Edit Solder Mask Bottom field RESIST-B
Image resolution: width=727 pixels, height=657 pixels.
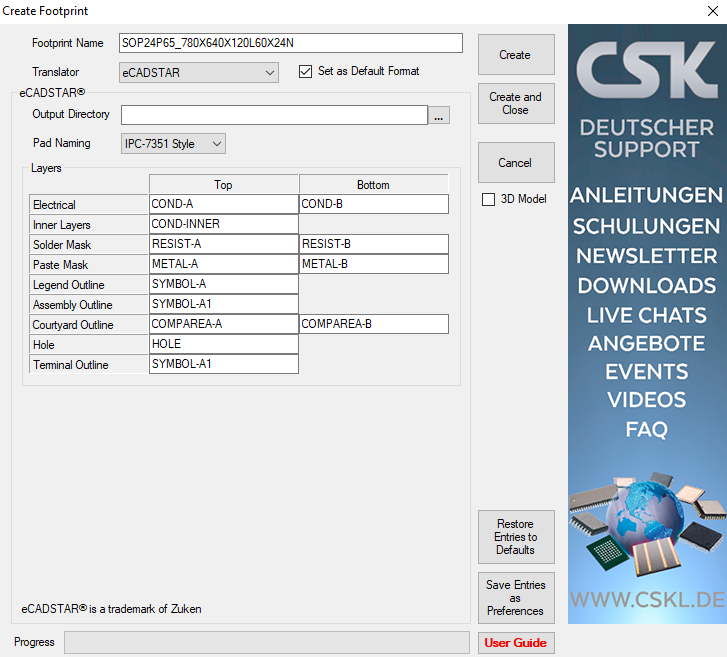[374, 244]
